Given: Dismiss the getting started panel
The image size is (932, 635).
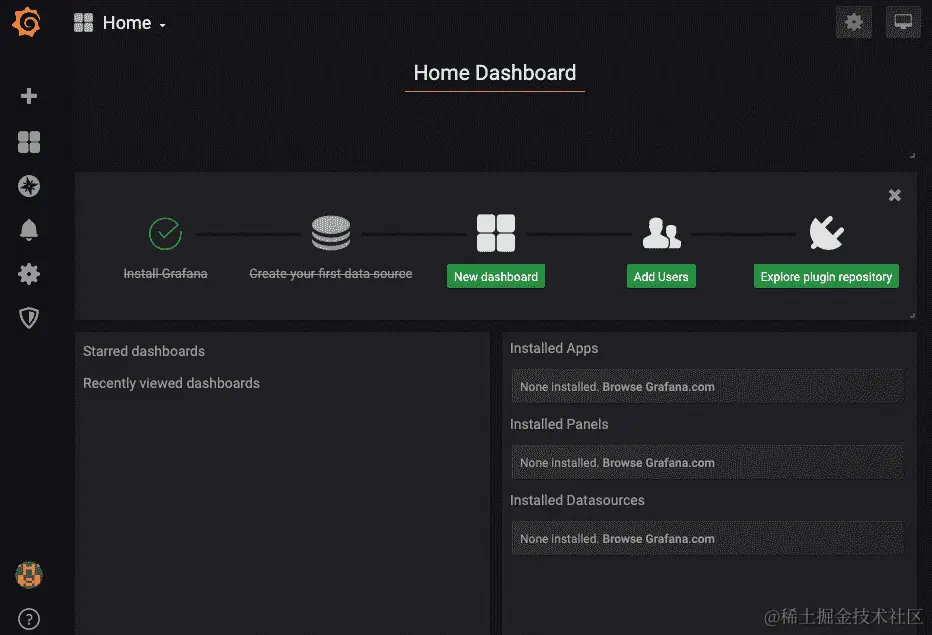Looking at the screenshot, I should point(894,195).
